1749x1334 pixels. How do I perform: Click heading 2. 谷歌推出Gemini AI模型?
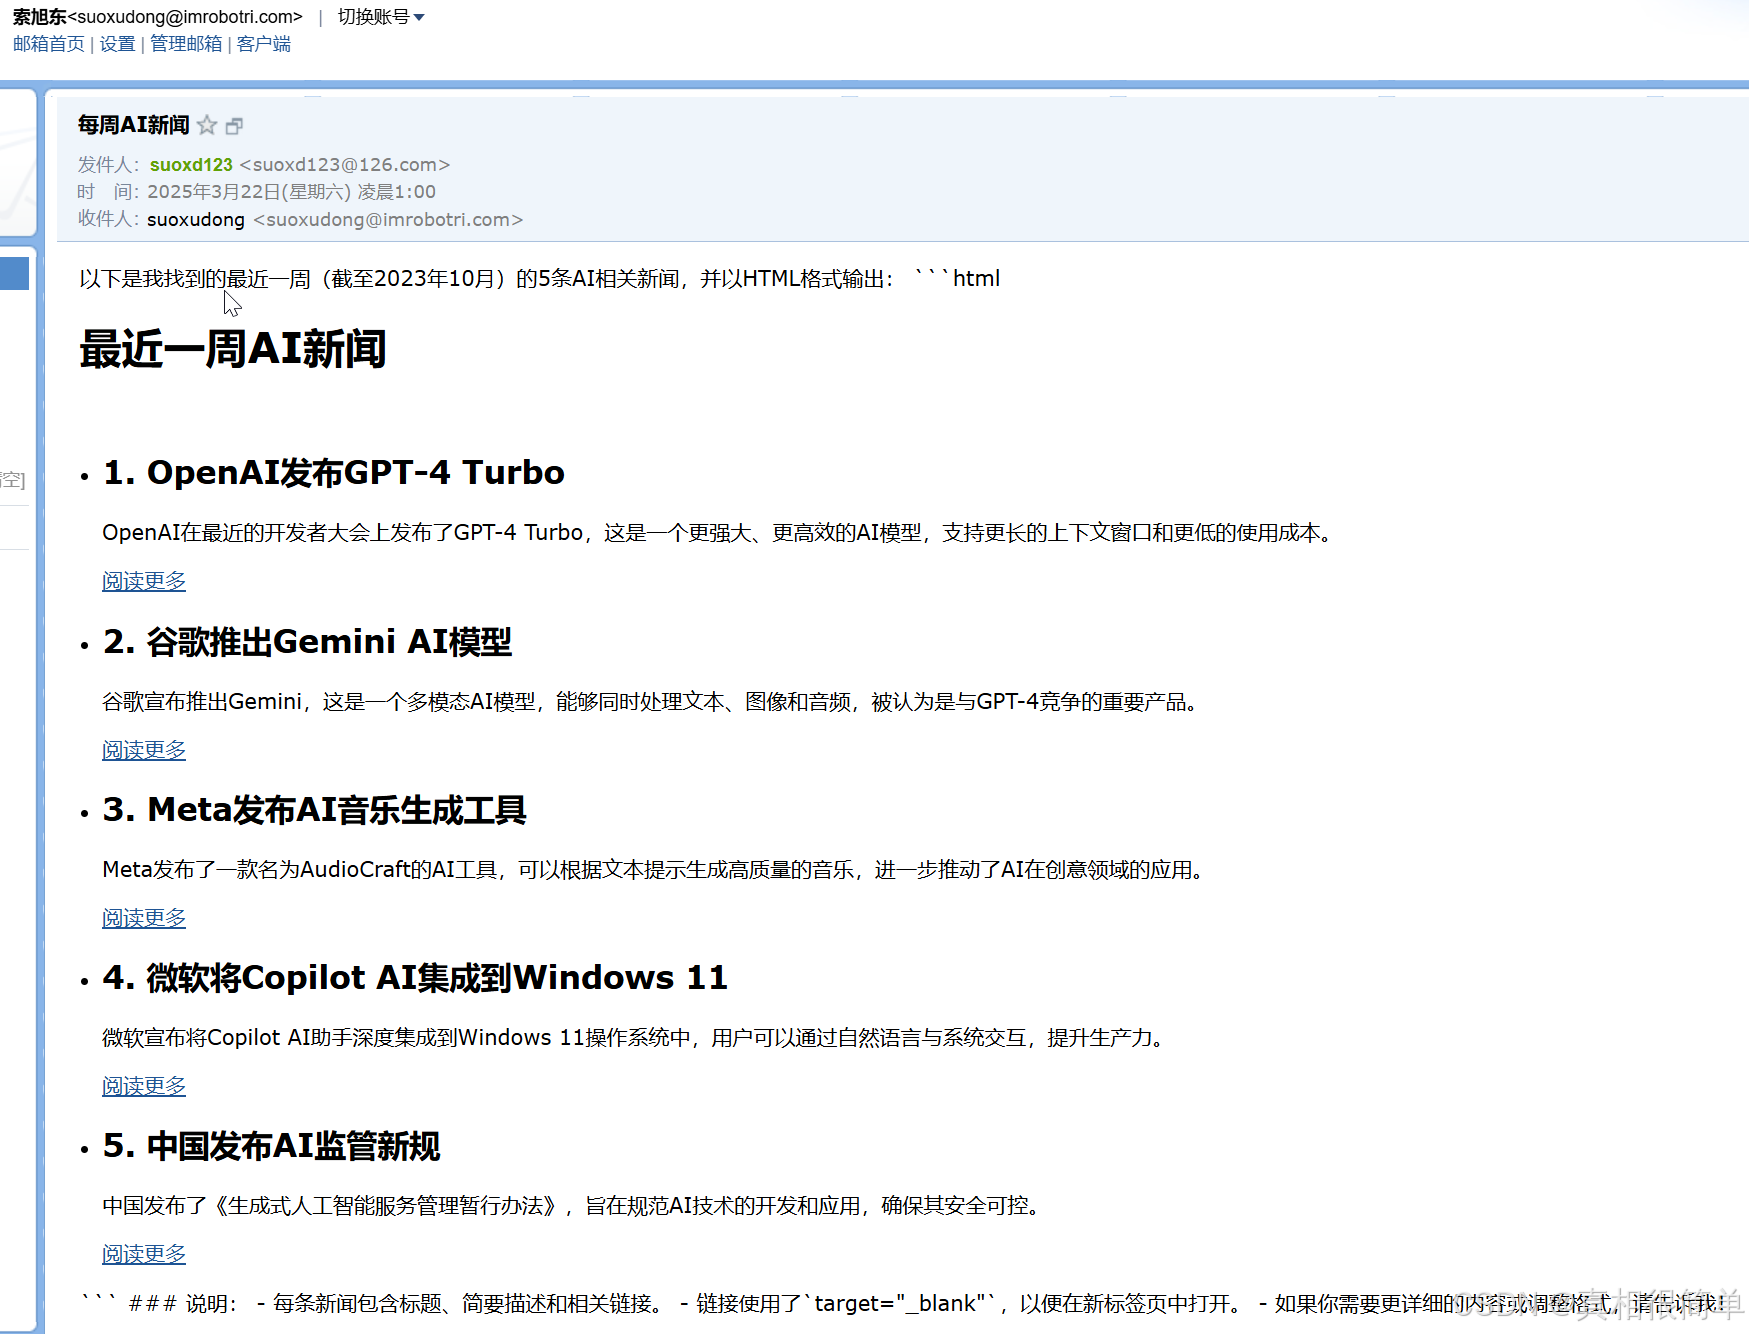point(308,641)
